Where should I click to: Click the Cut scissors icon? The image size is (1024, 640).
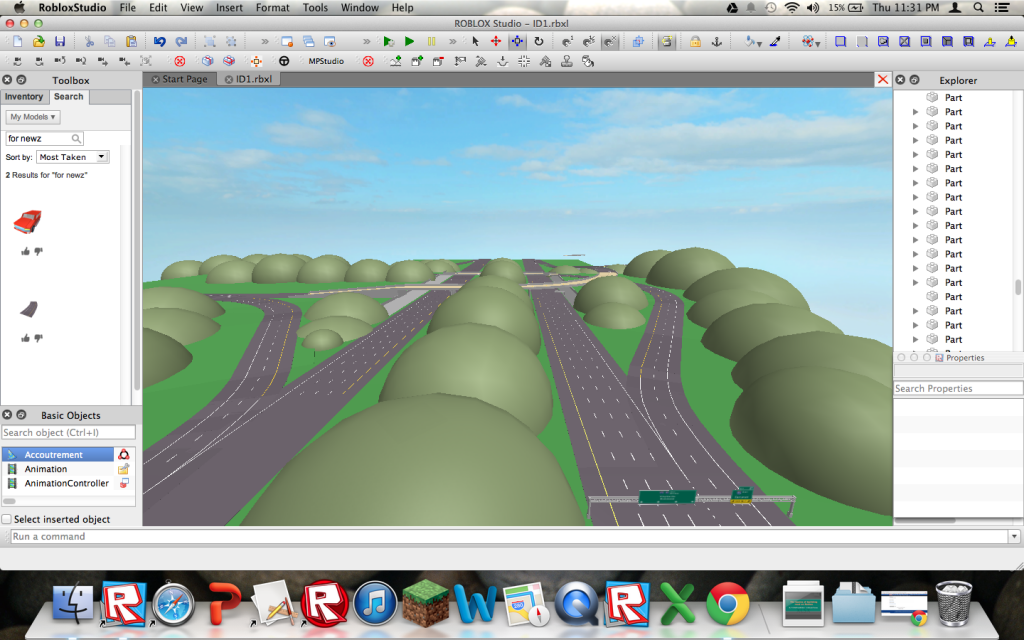click(x=89, y=41)
